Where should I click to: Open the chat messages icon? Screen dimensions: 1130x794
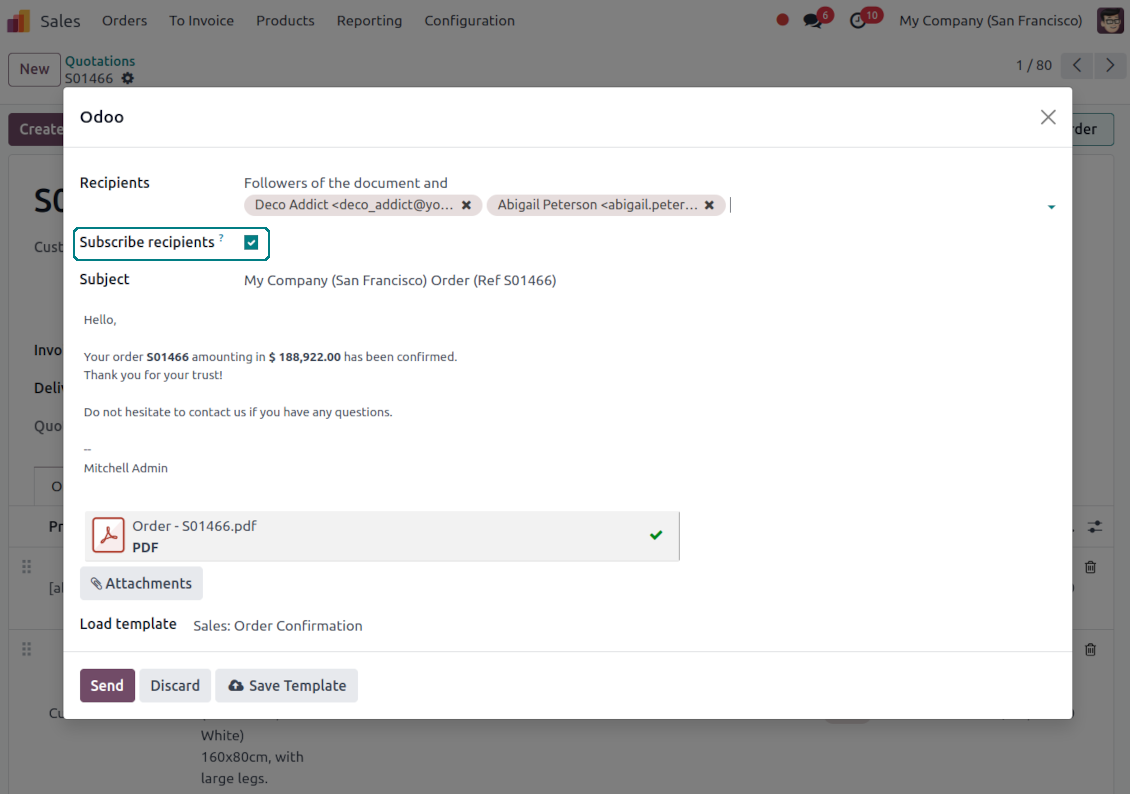tap(813, 21)
